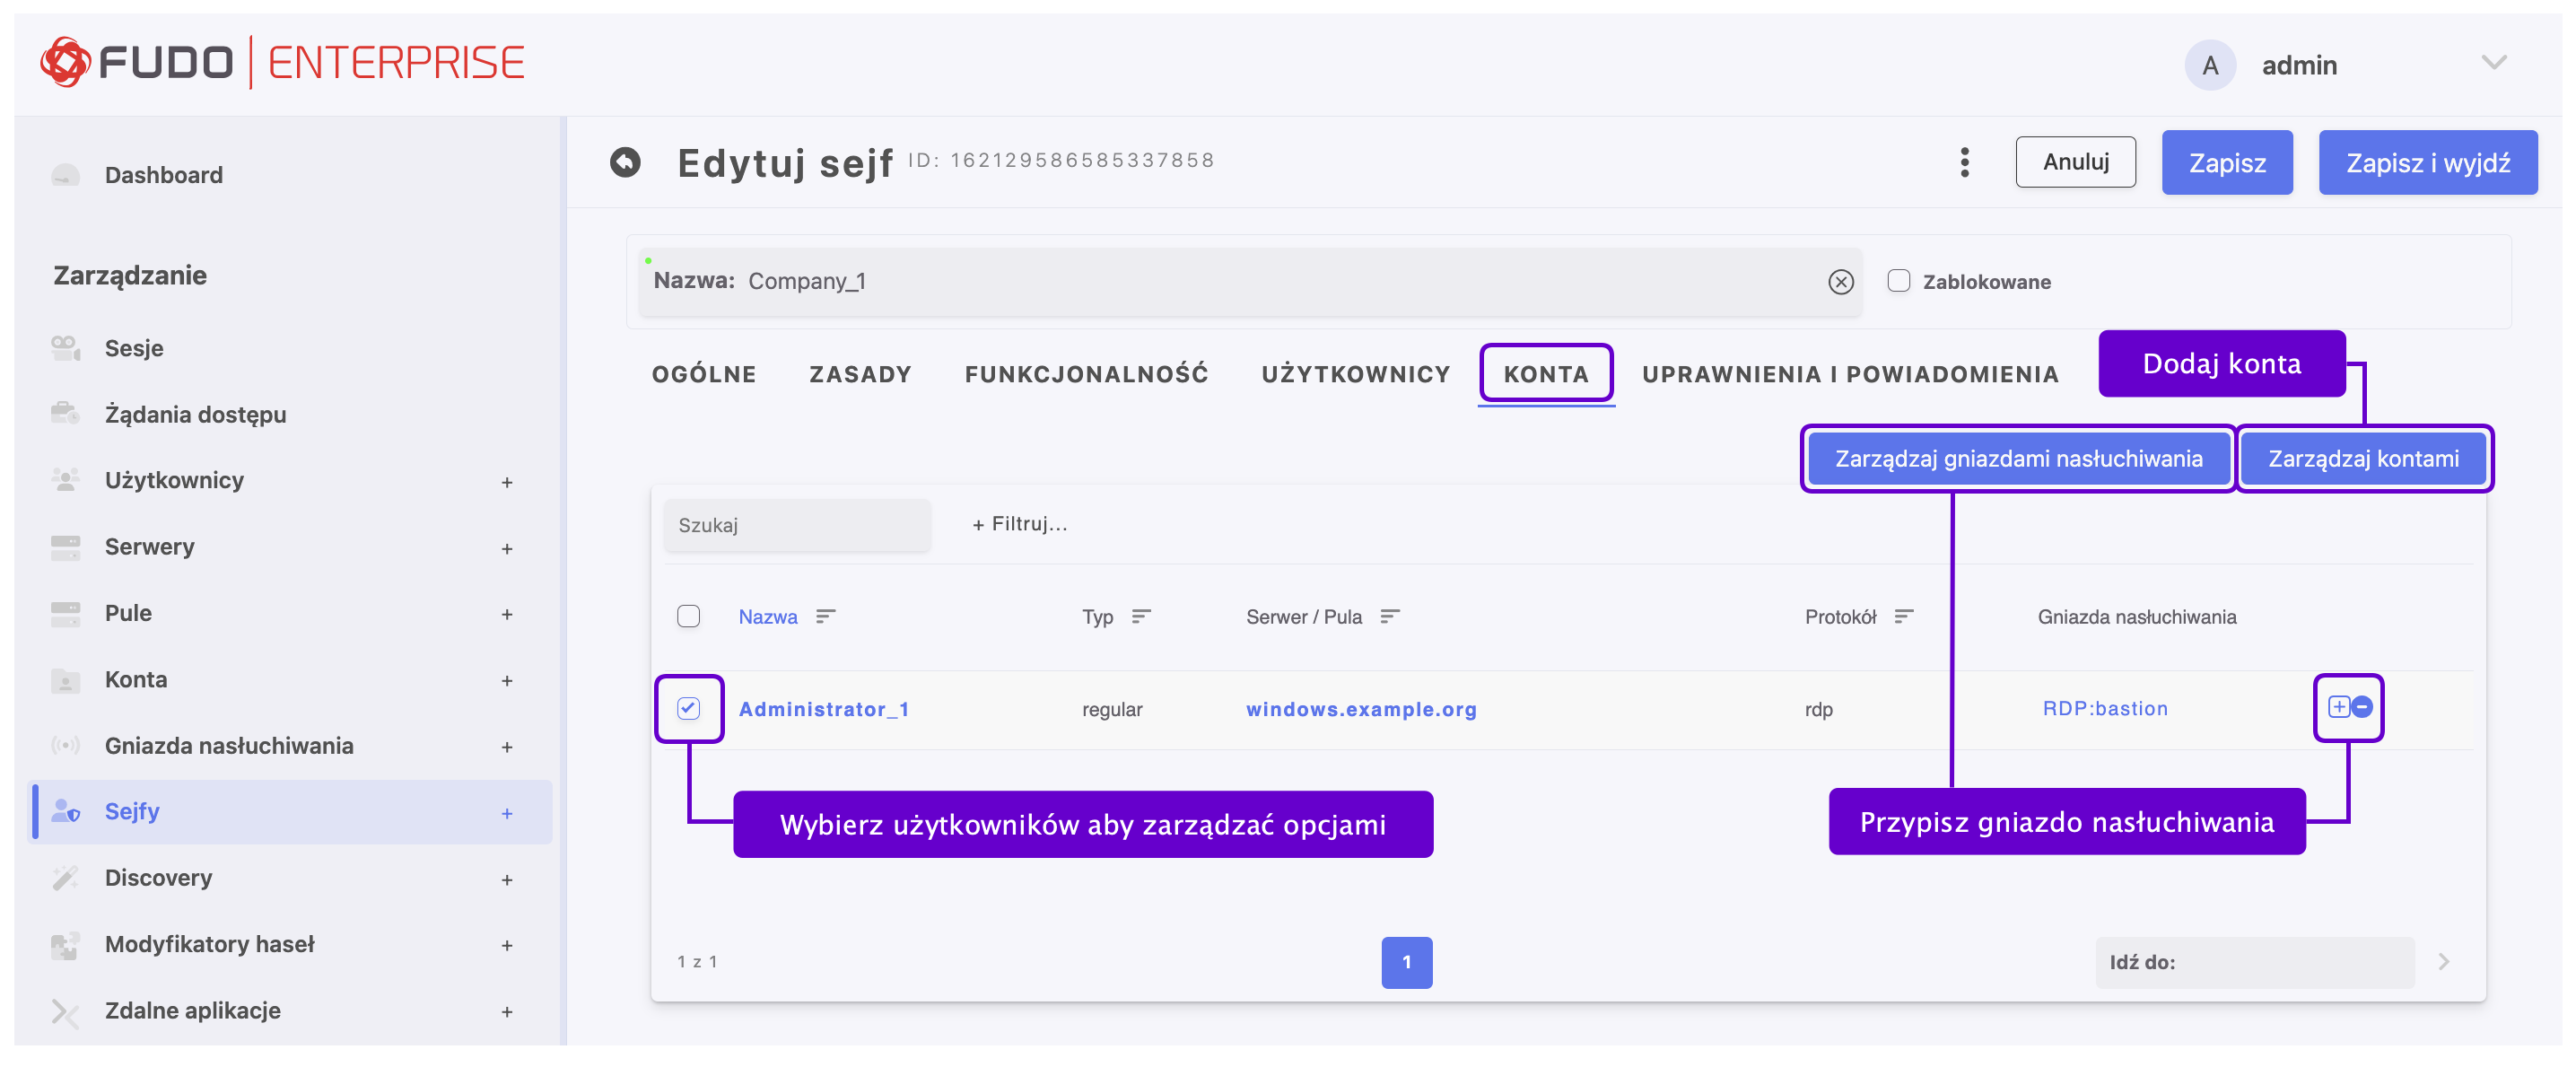Open the three-dot options menu
This screenshot has width=2576, height=1067.
pyautogui.click(x=1964, y=162)
